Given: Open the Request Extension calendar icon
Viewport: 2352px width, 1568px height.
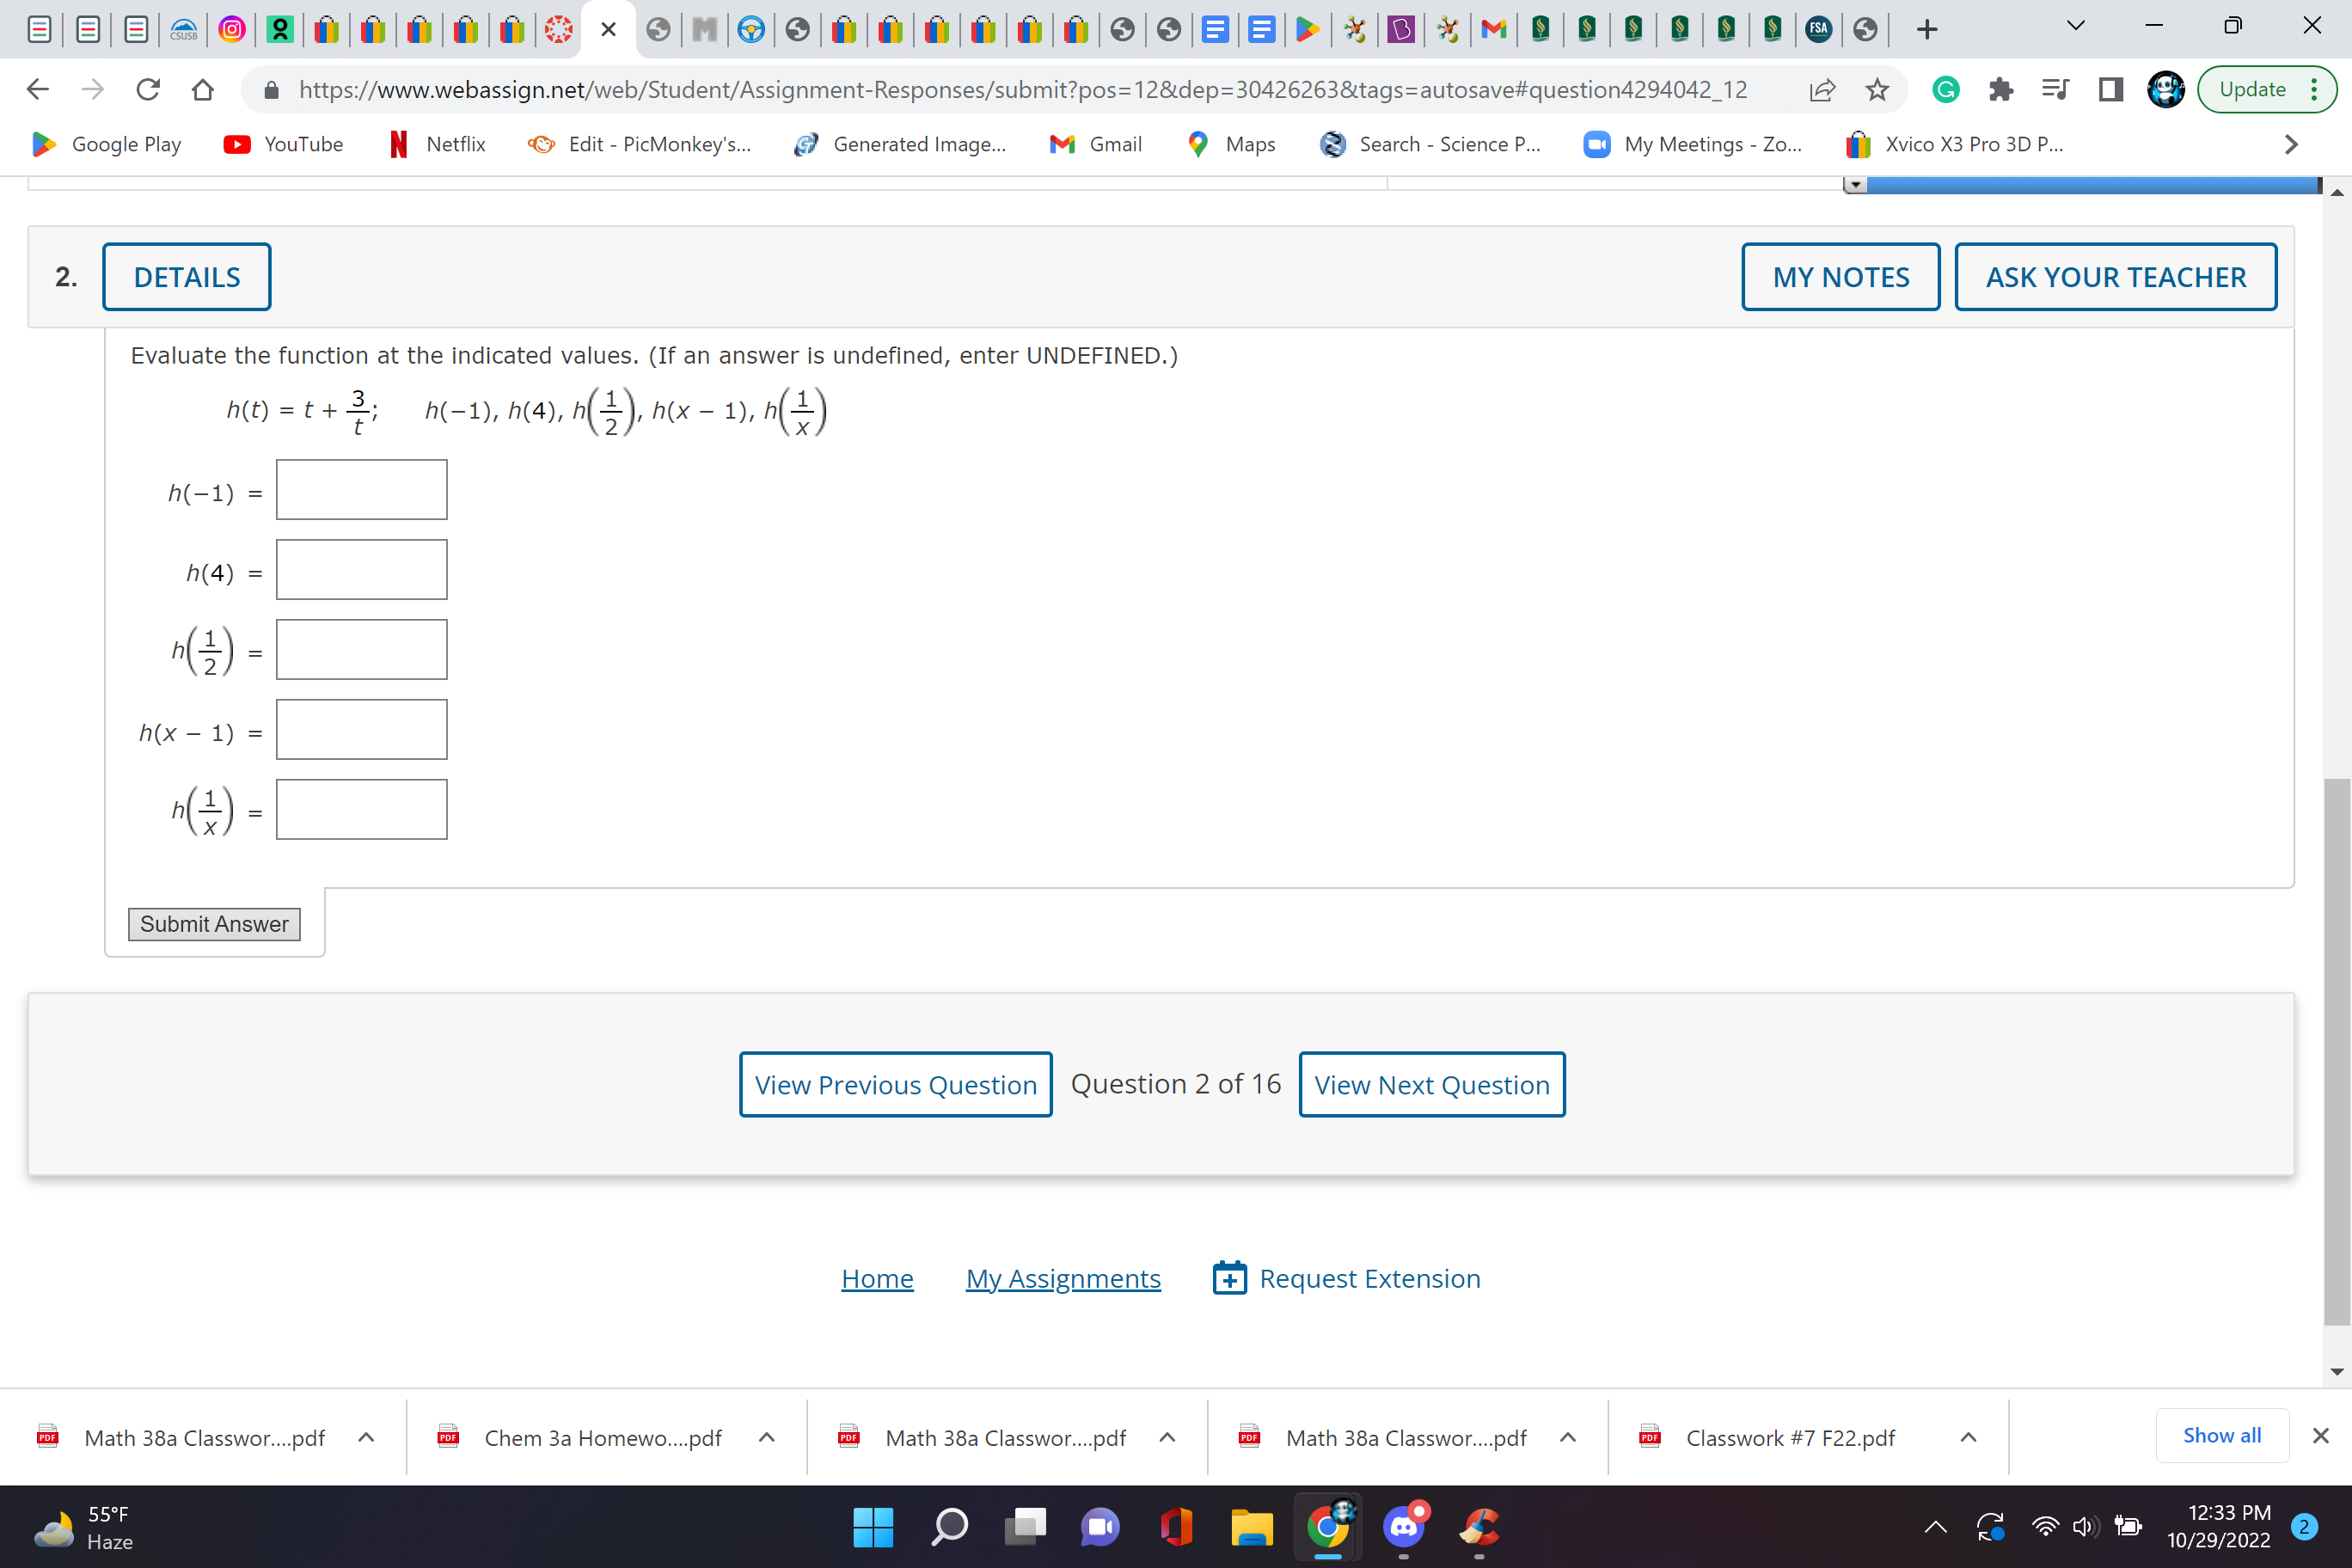Looking at the screenshot, I should pyautogui.click(x=1229, y=1278).
